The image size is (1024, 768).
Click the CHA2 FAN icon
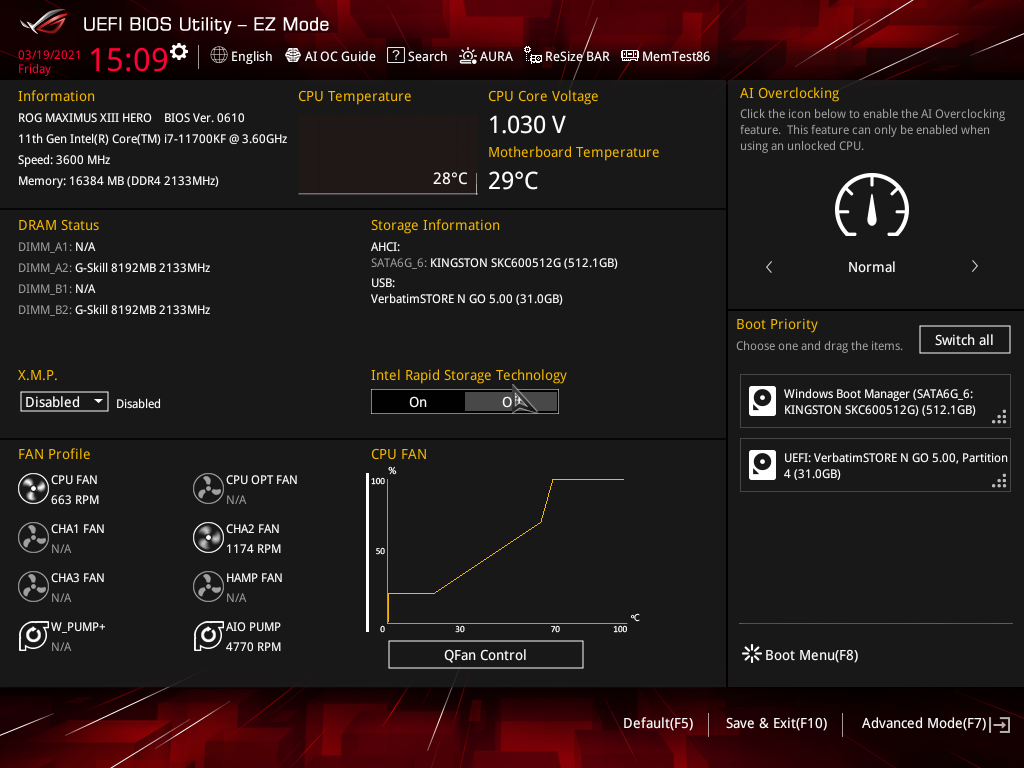pos(208,537)
